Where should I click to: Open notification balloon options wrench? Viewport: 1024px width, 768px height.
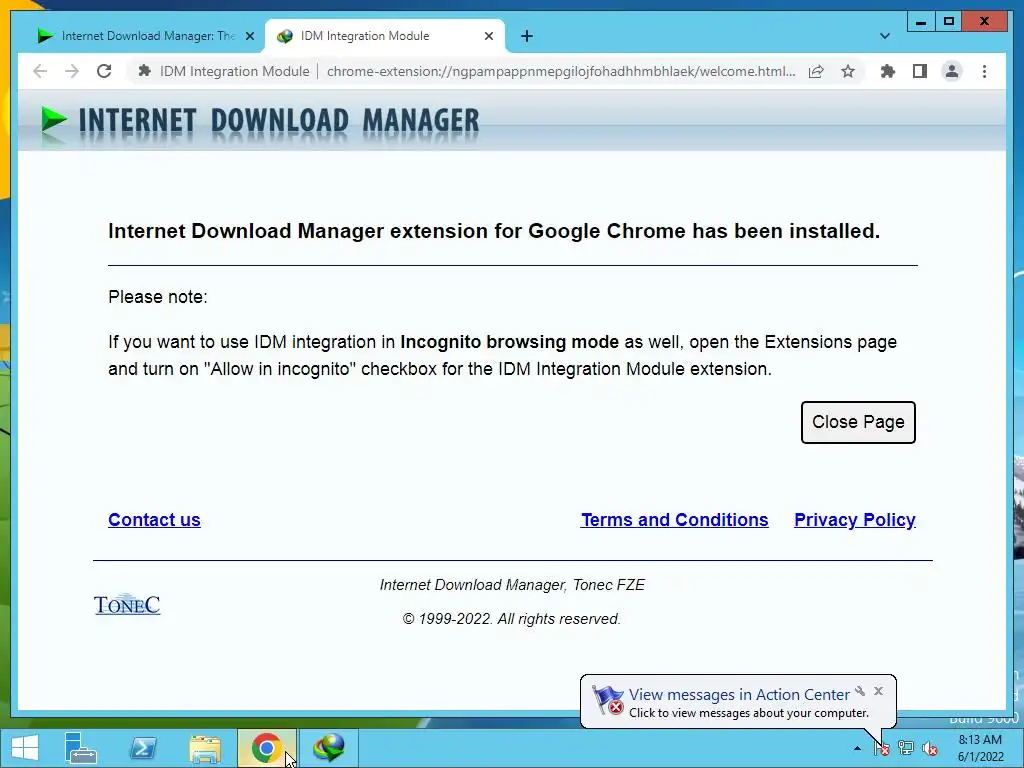[x=860, y=691]
